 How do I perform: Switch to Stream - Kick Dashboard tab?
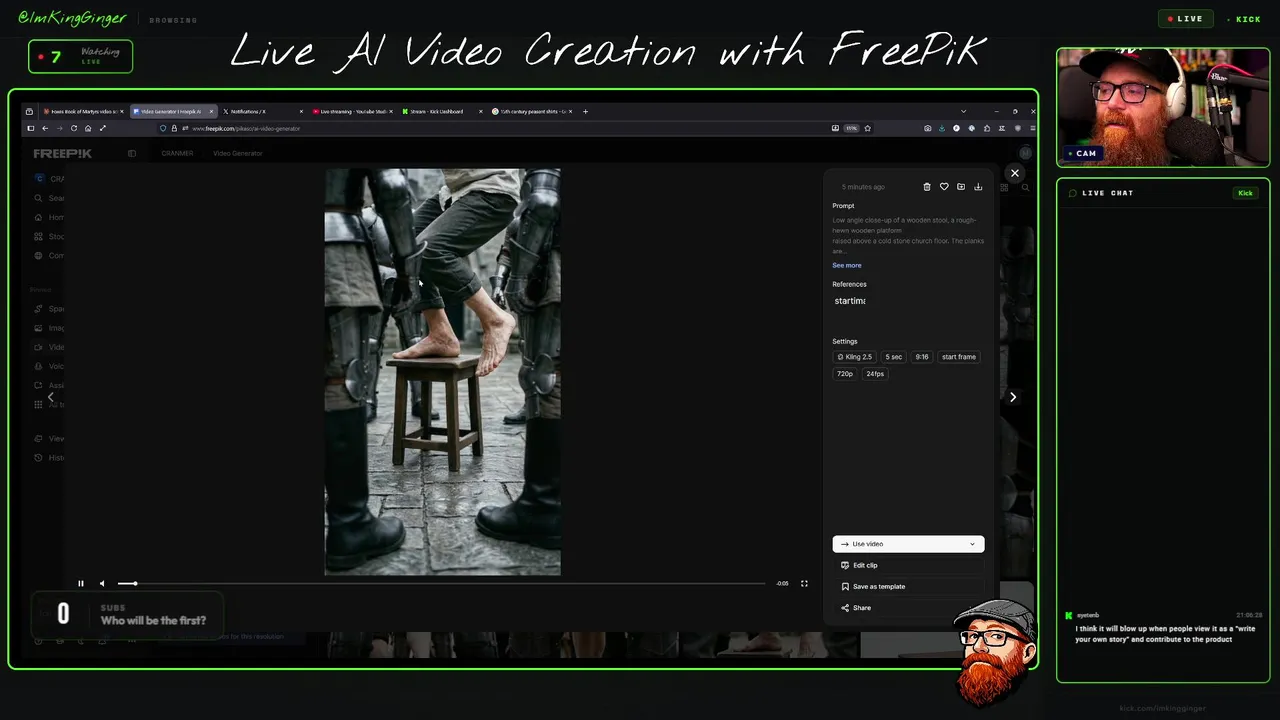pos(442,111)
